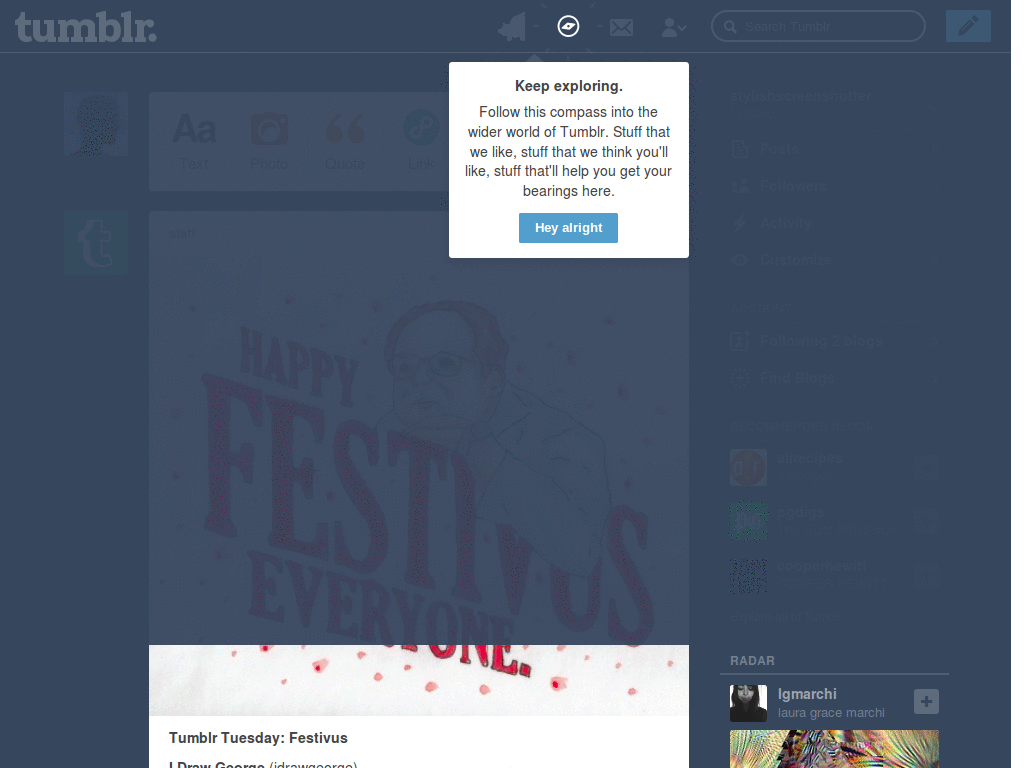Viewport: 1024px width, 768px height.
Task: Click the Customize eye icon
Action: [x=740, y=260]
